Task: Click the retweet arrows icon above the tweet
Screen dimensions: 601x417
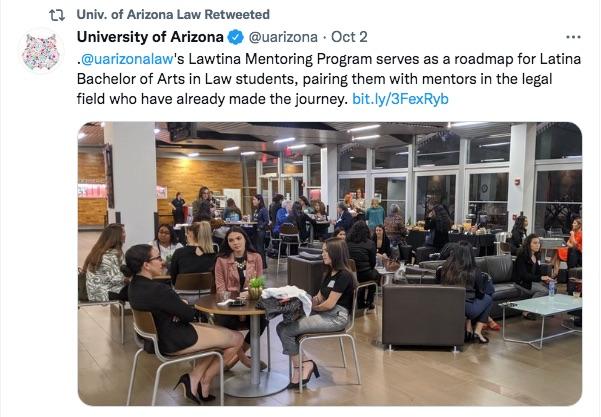Action: coord(57,15)
